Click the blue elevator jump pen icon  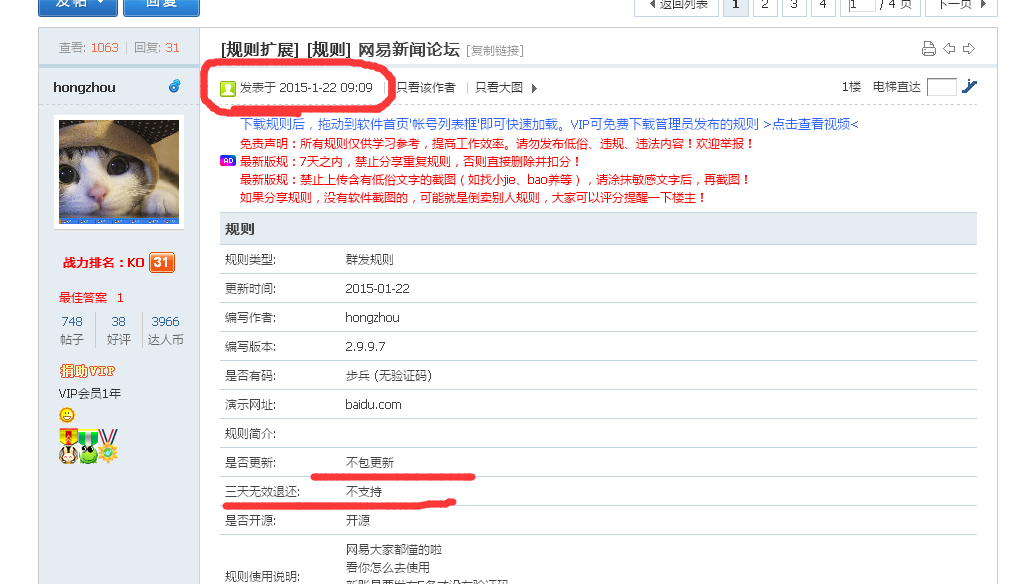[x=968, y=87]
